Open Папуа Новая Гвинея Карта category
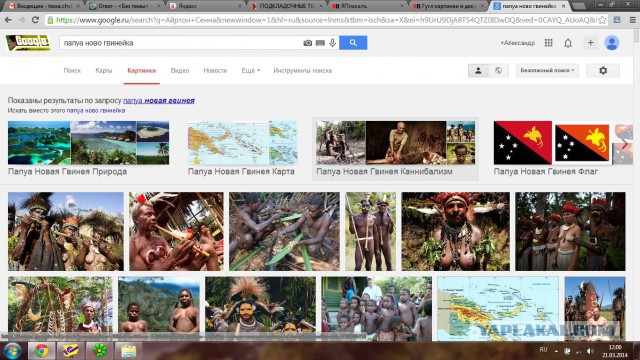The image size is (640, 360). pyautogui.click(x=242, y=149)
